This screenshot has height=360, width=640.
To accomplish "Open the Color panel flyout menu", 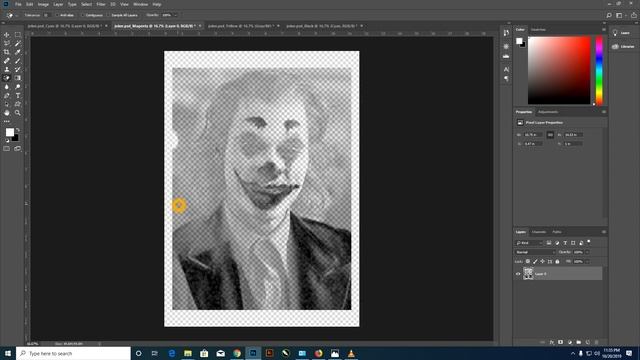I will pos(604,29).
